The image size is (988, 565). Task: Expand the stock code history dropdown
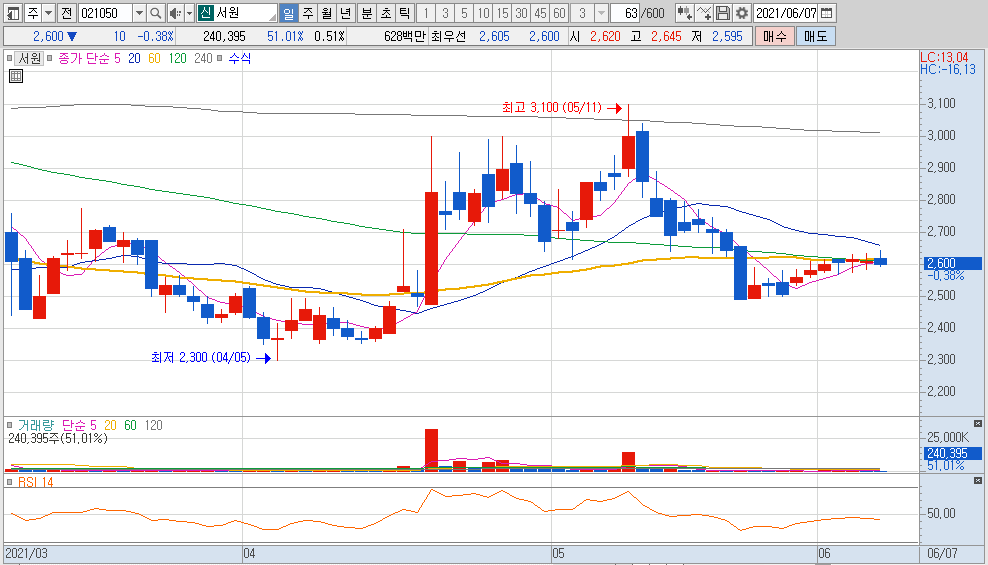pyautogui.click(x=139, y=13)
